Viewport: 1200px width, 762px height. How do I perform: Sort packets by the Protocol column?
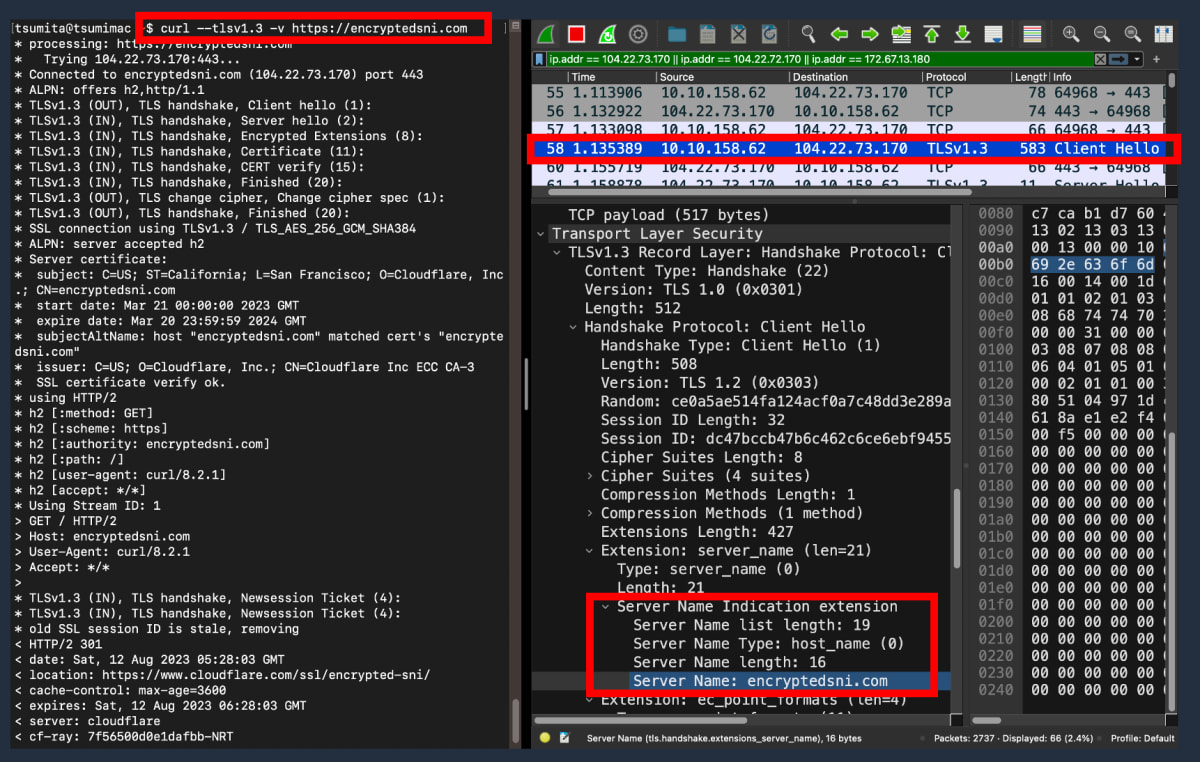[966, 77]
